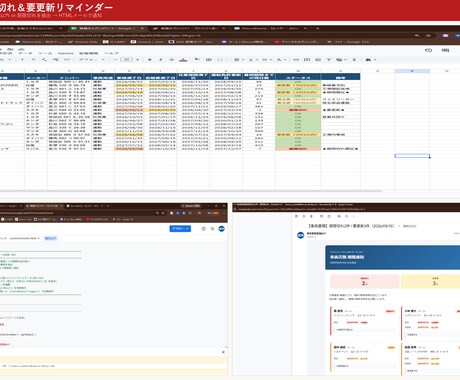Click the mark as unread icon in Gmail
The width and height of the screenshot is (460, 380).
[x=322, y=216]
